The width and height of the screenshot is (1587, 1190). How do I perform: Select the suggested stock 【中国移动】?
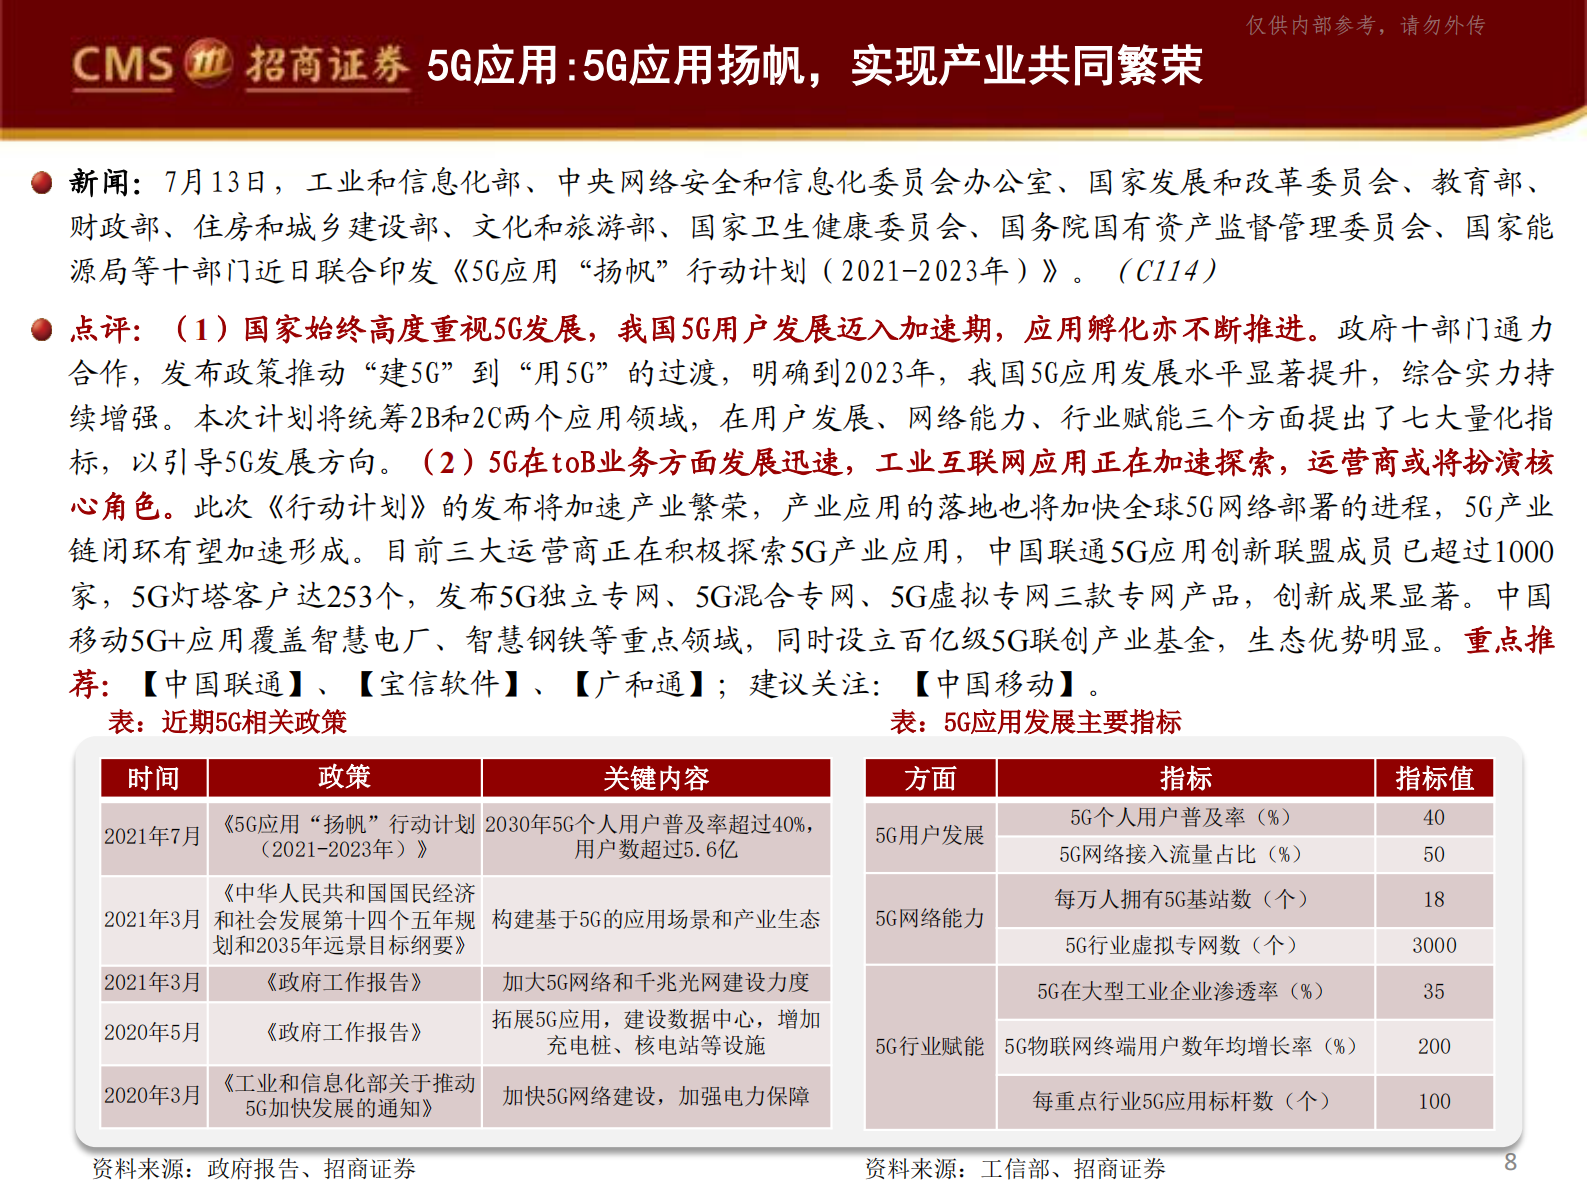click(x=995, y=684)
